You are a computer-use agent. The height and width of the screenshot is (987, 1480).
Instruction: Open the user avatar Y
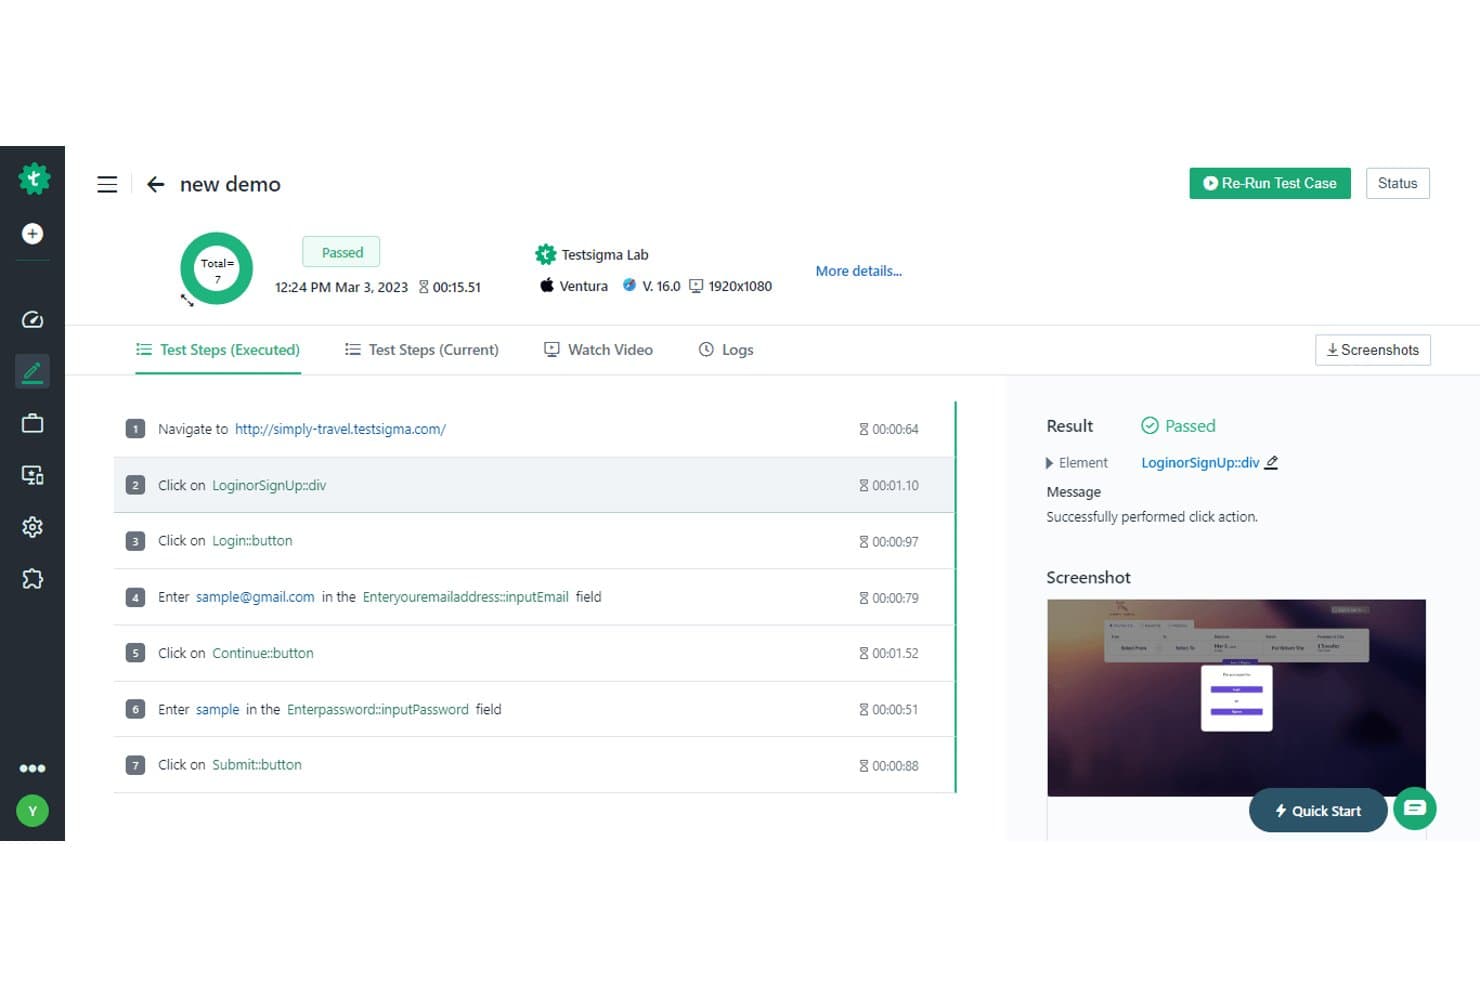33,811
